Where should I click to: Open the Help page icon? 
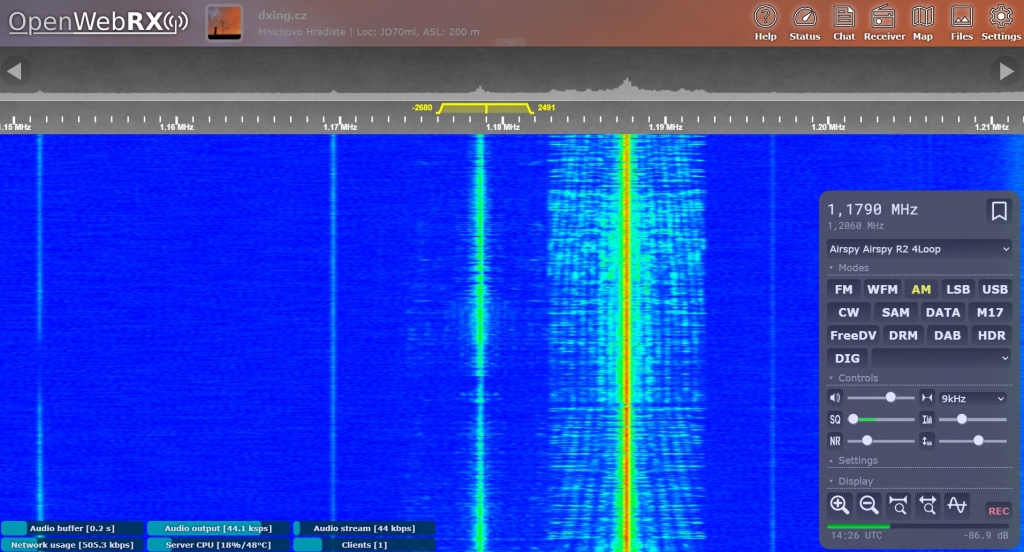pyautogui.click(x=765, y=22)
